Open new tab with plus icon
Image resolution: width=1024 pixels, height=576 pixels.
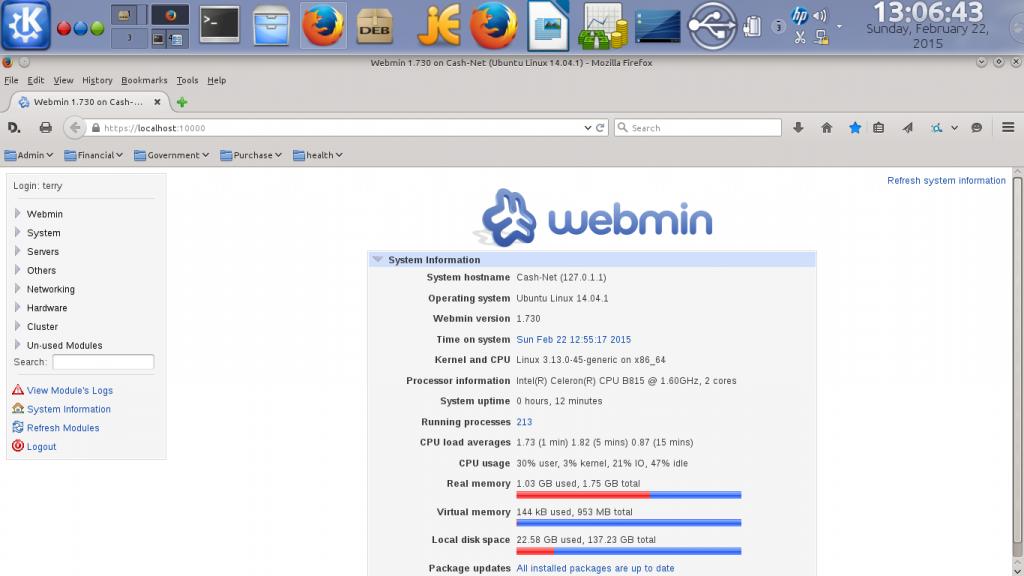[x=182, y=102]
